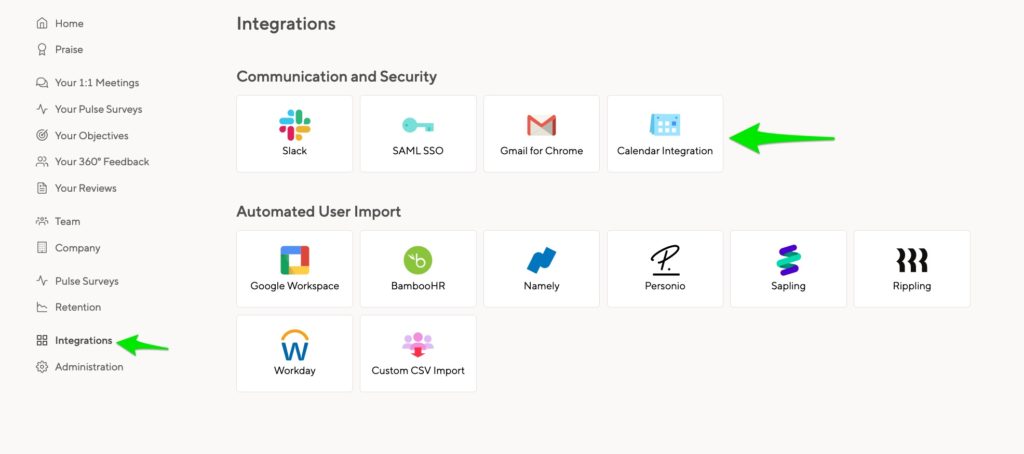Screen dimensions: 1024x454
Task: Click the Custom CSV Import people icon
Action: click(x=418, y=345)
